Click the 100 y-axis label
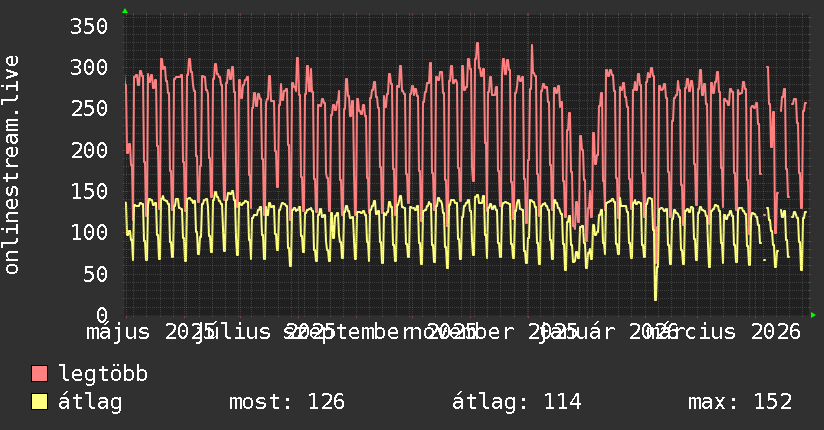 tap(89, 232)
